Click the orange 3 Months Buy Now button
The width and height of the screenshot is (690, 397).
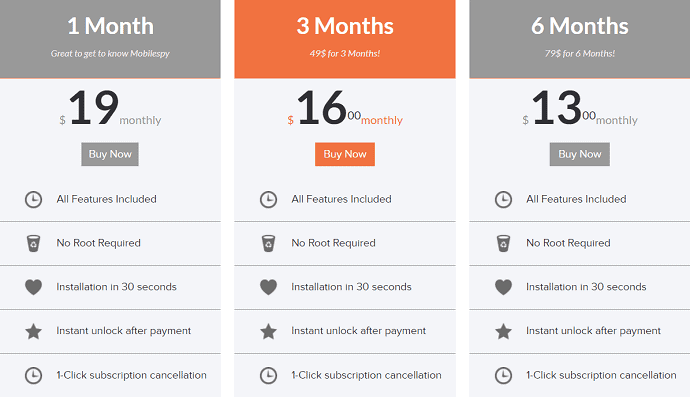pos(345,154)
